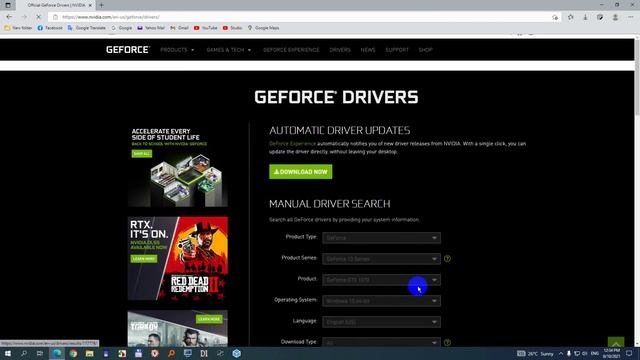Click the taskbar clock and date
This screenshot has width=640, height=360.
611,353
